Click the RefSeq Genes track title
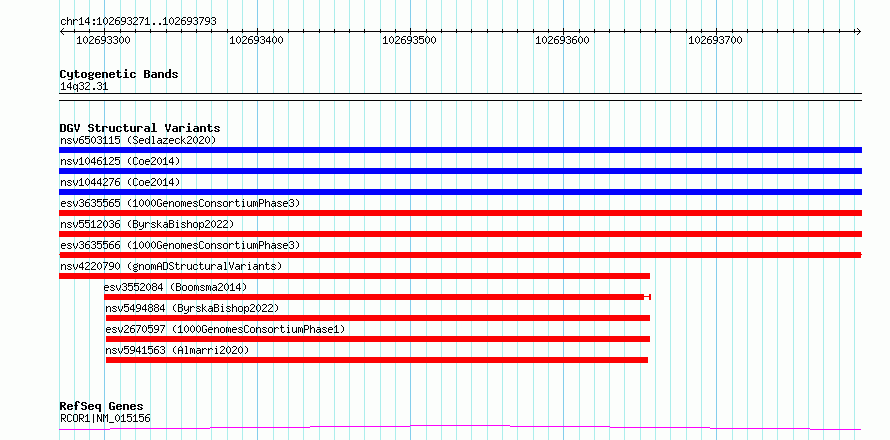This screenshot has width=890, height=440. click(x=101, y=406)
